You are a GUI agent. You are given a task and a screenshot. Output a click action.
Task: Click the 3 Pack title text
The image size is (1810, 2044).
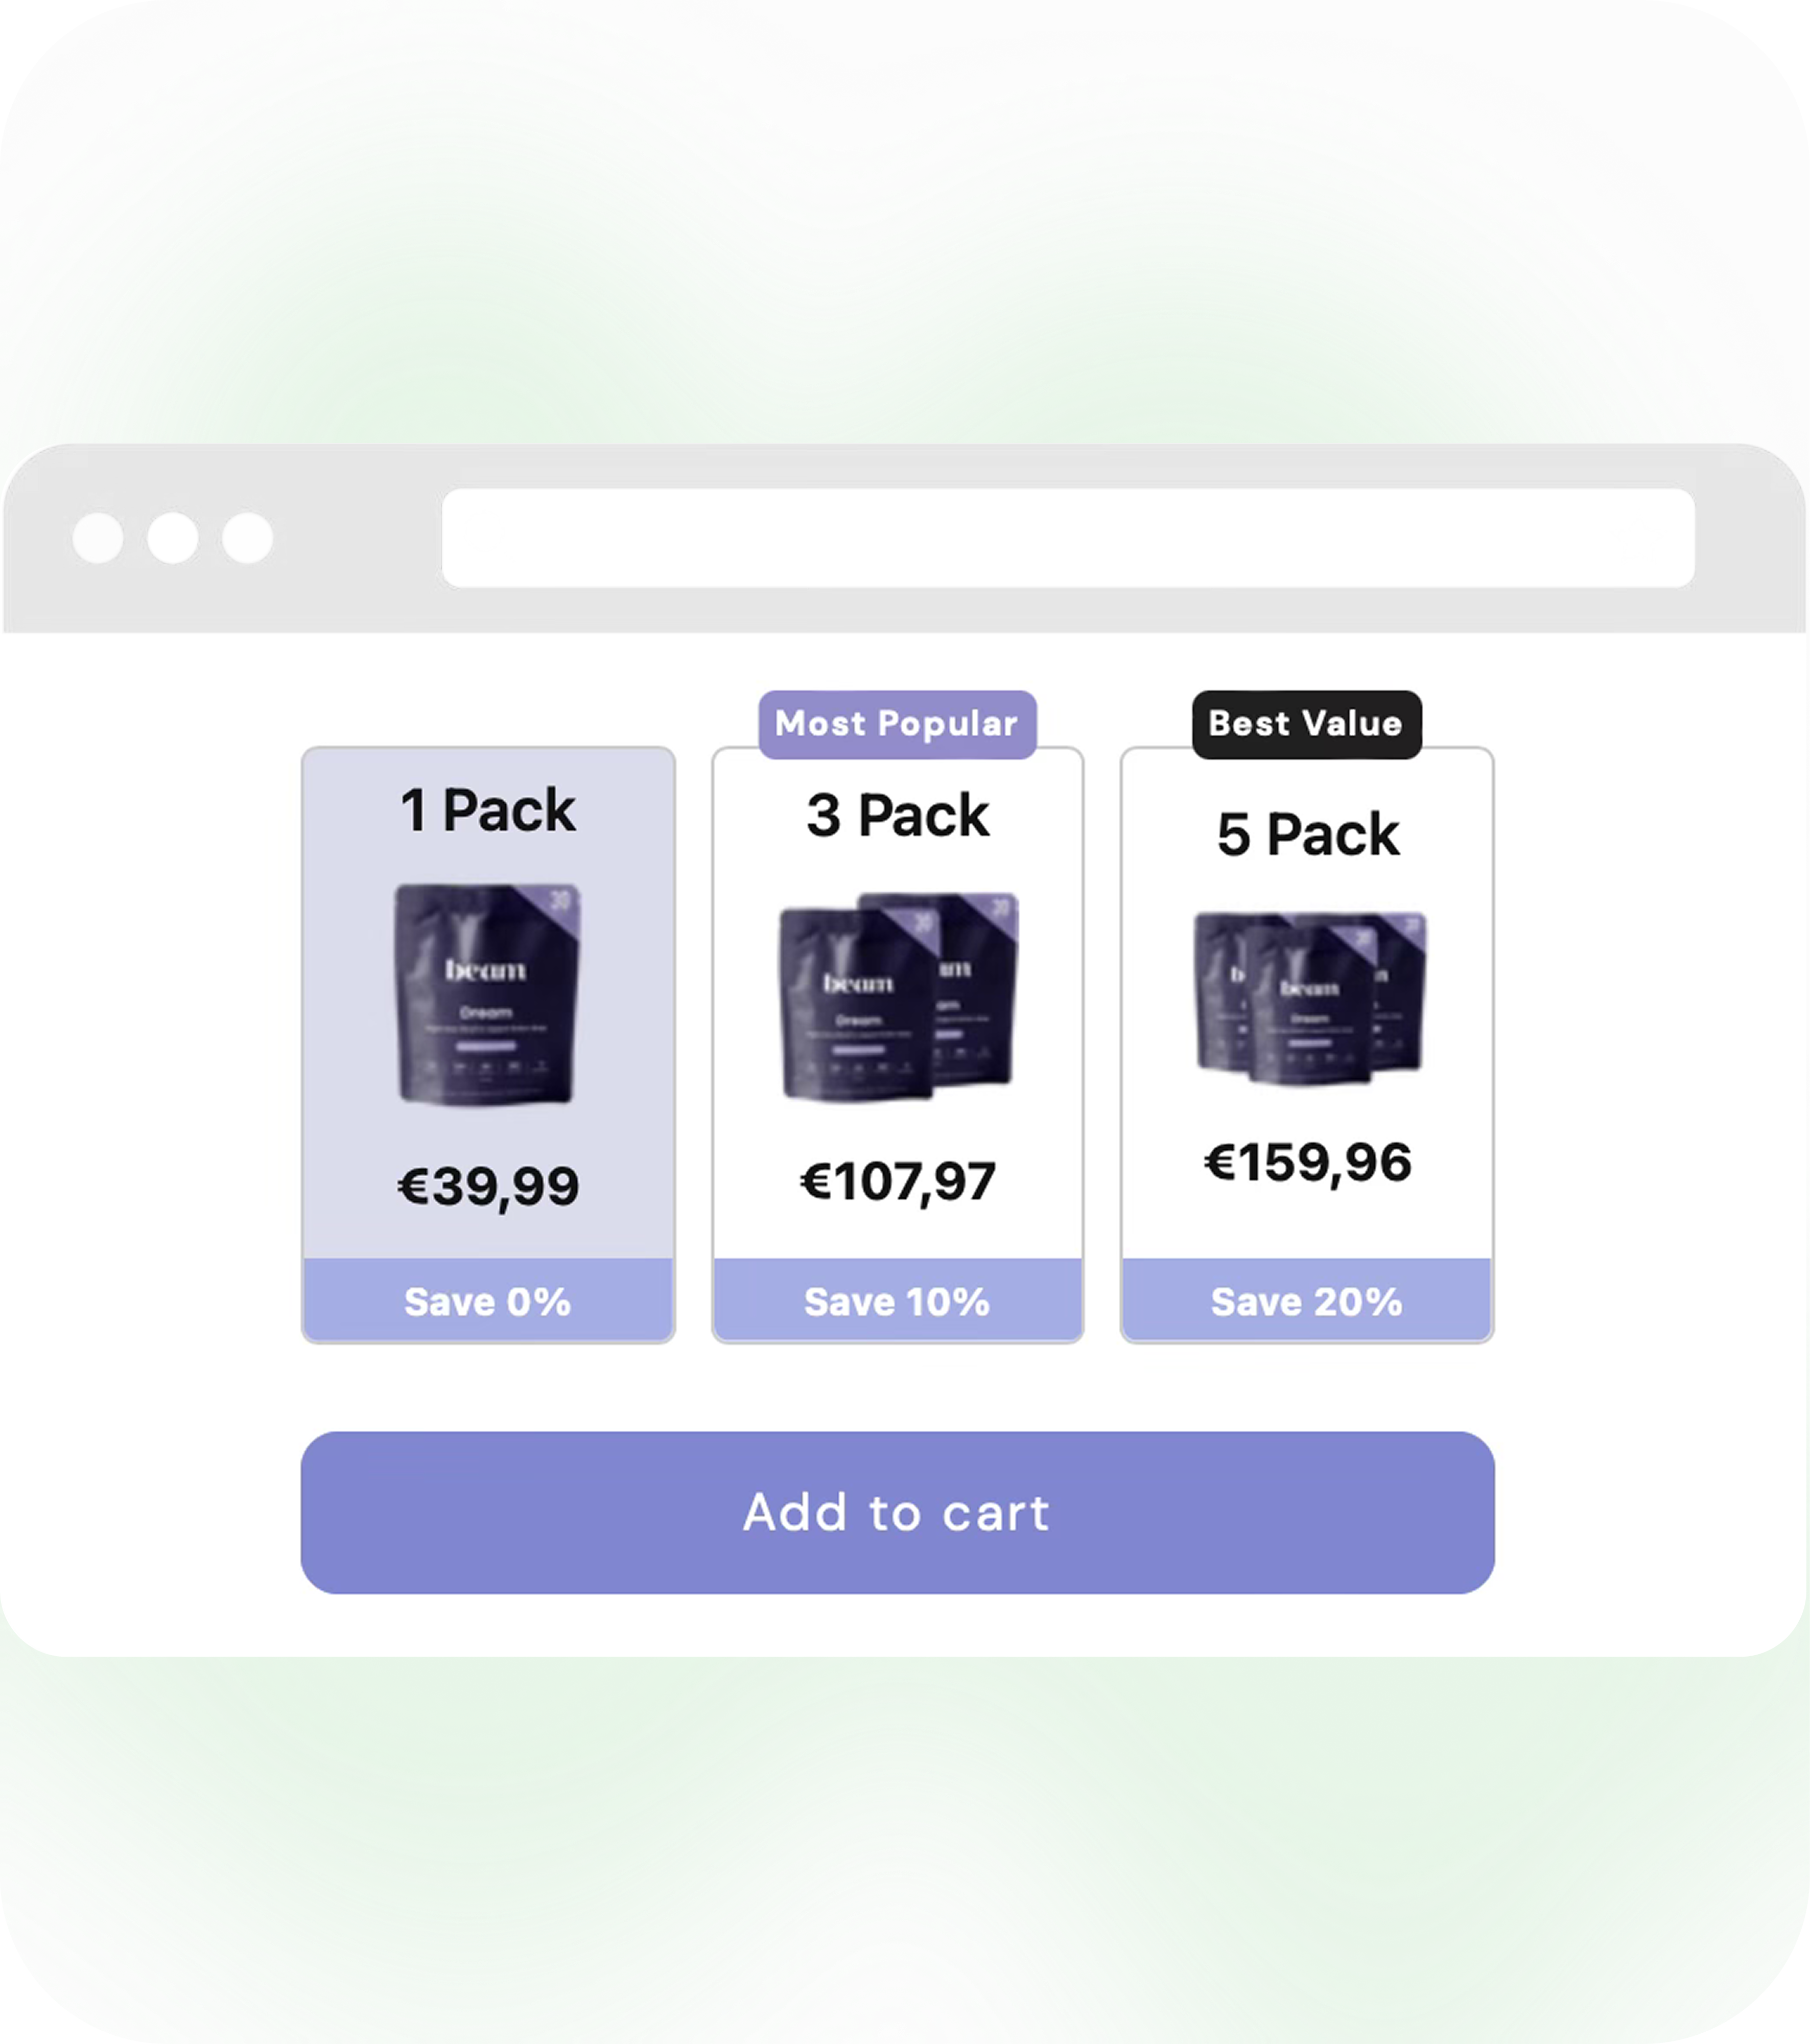tap(897, 815)
